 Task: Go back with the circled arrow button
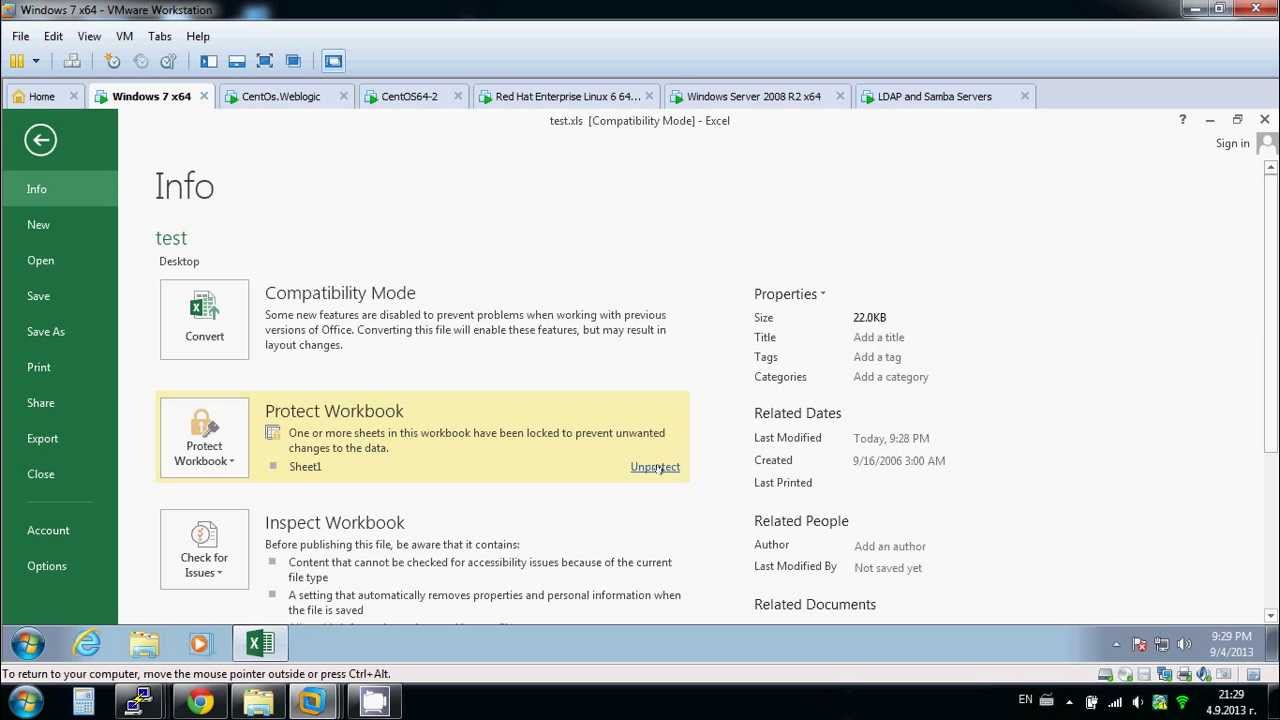(40, 140)
